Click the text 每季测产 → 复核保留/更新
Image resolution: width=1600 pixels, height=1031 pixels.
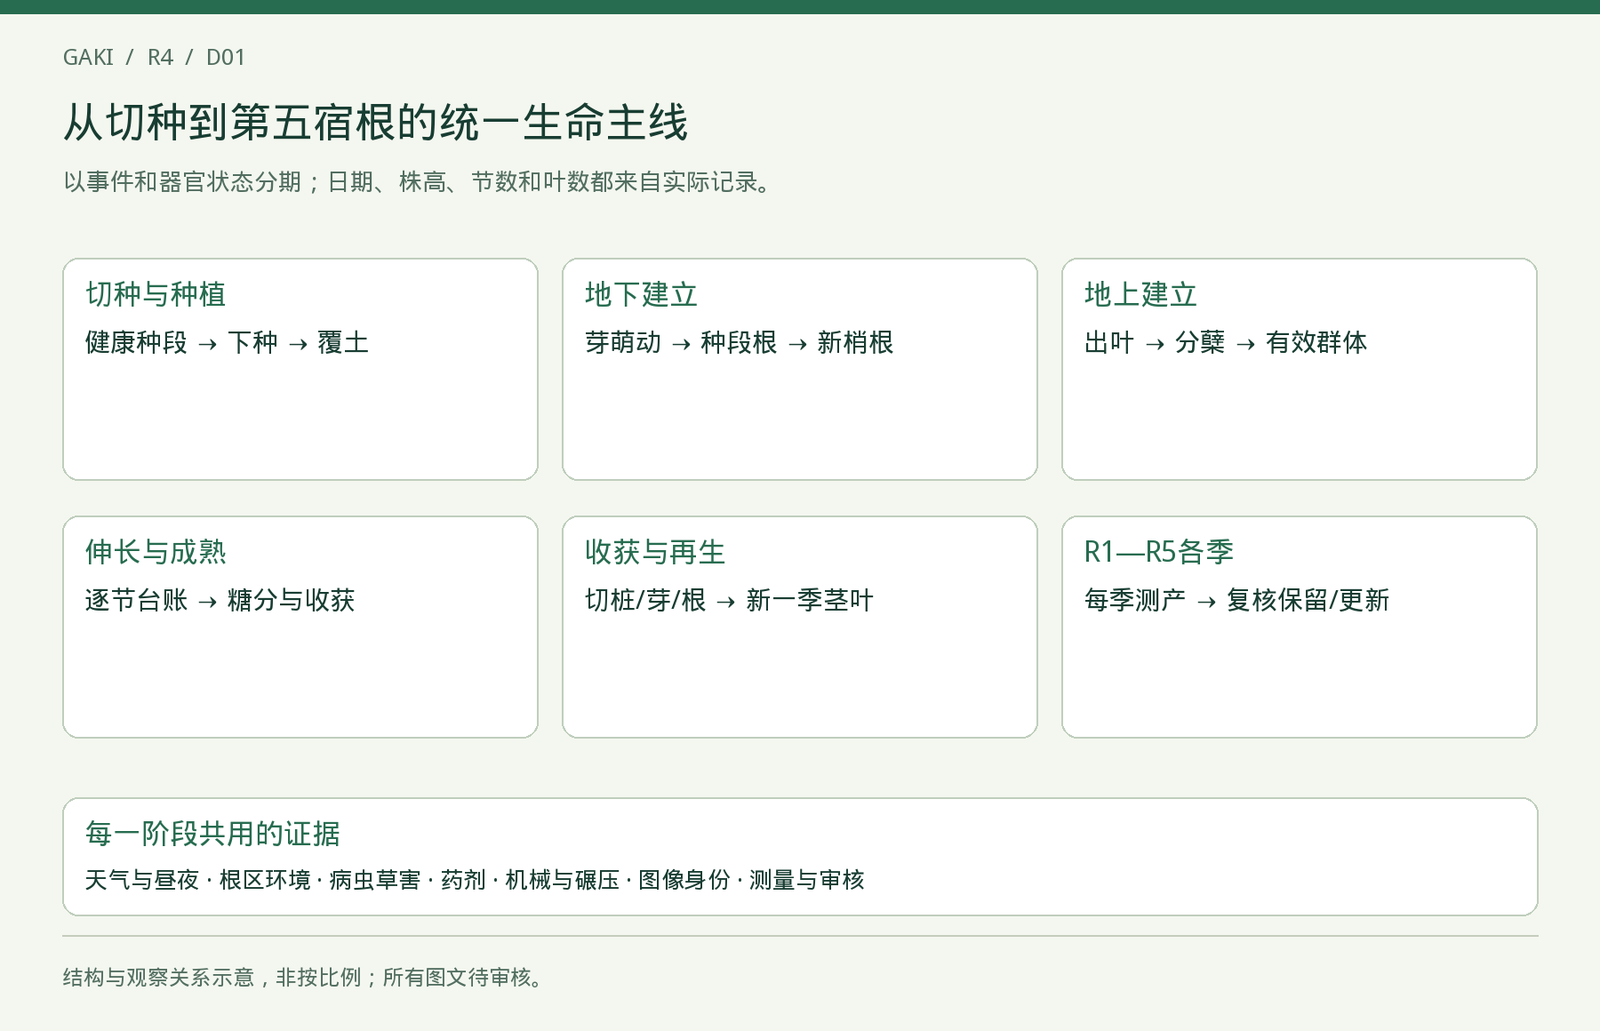[x=1237, y=600]
